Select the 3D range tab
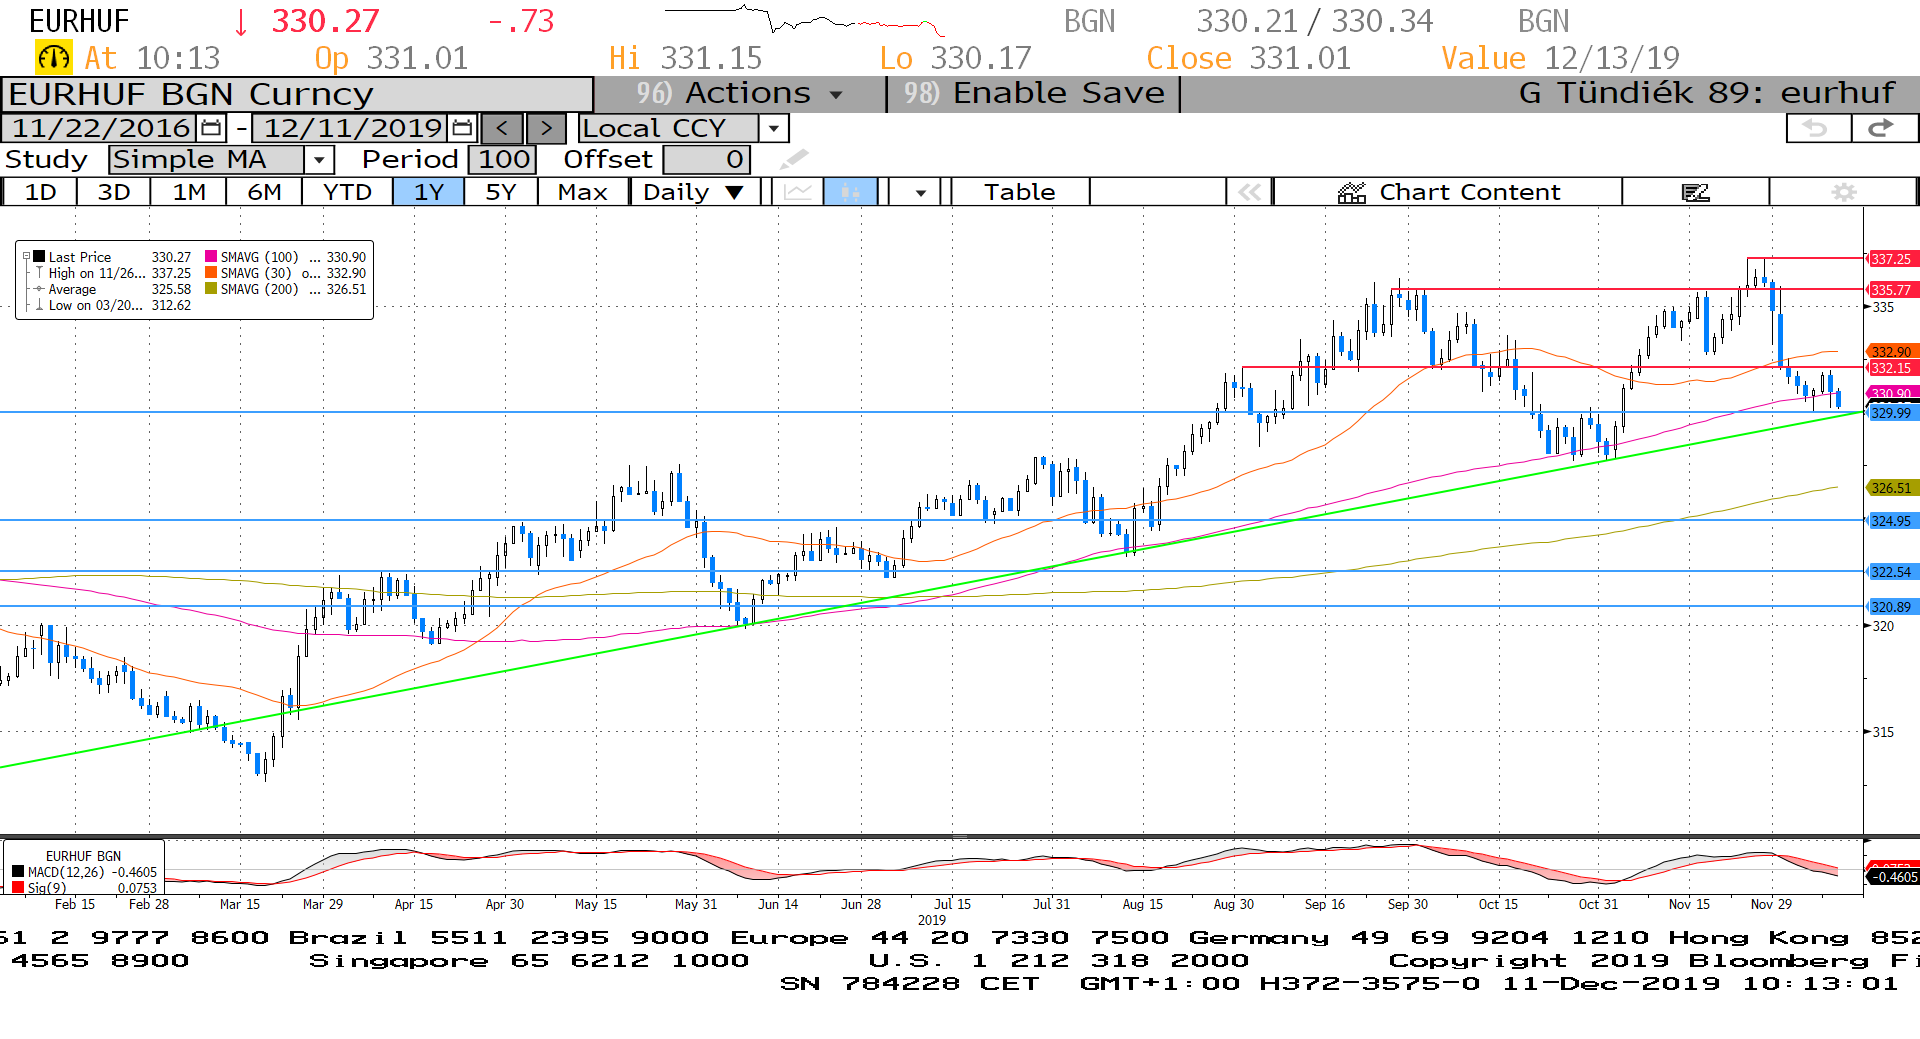 tap(114, 192)
